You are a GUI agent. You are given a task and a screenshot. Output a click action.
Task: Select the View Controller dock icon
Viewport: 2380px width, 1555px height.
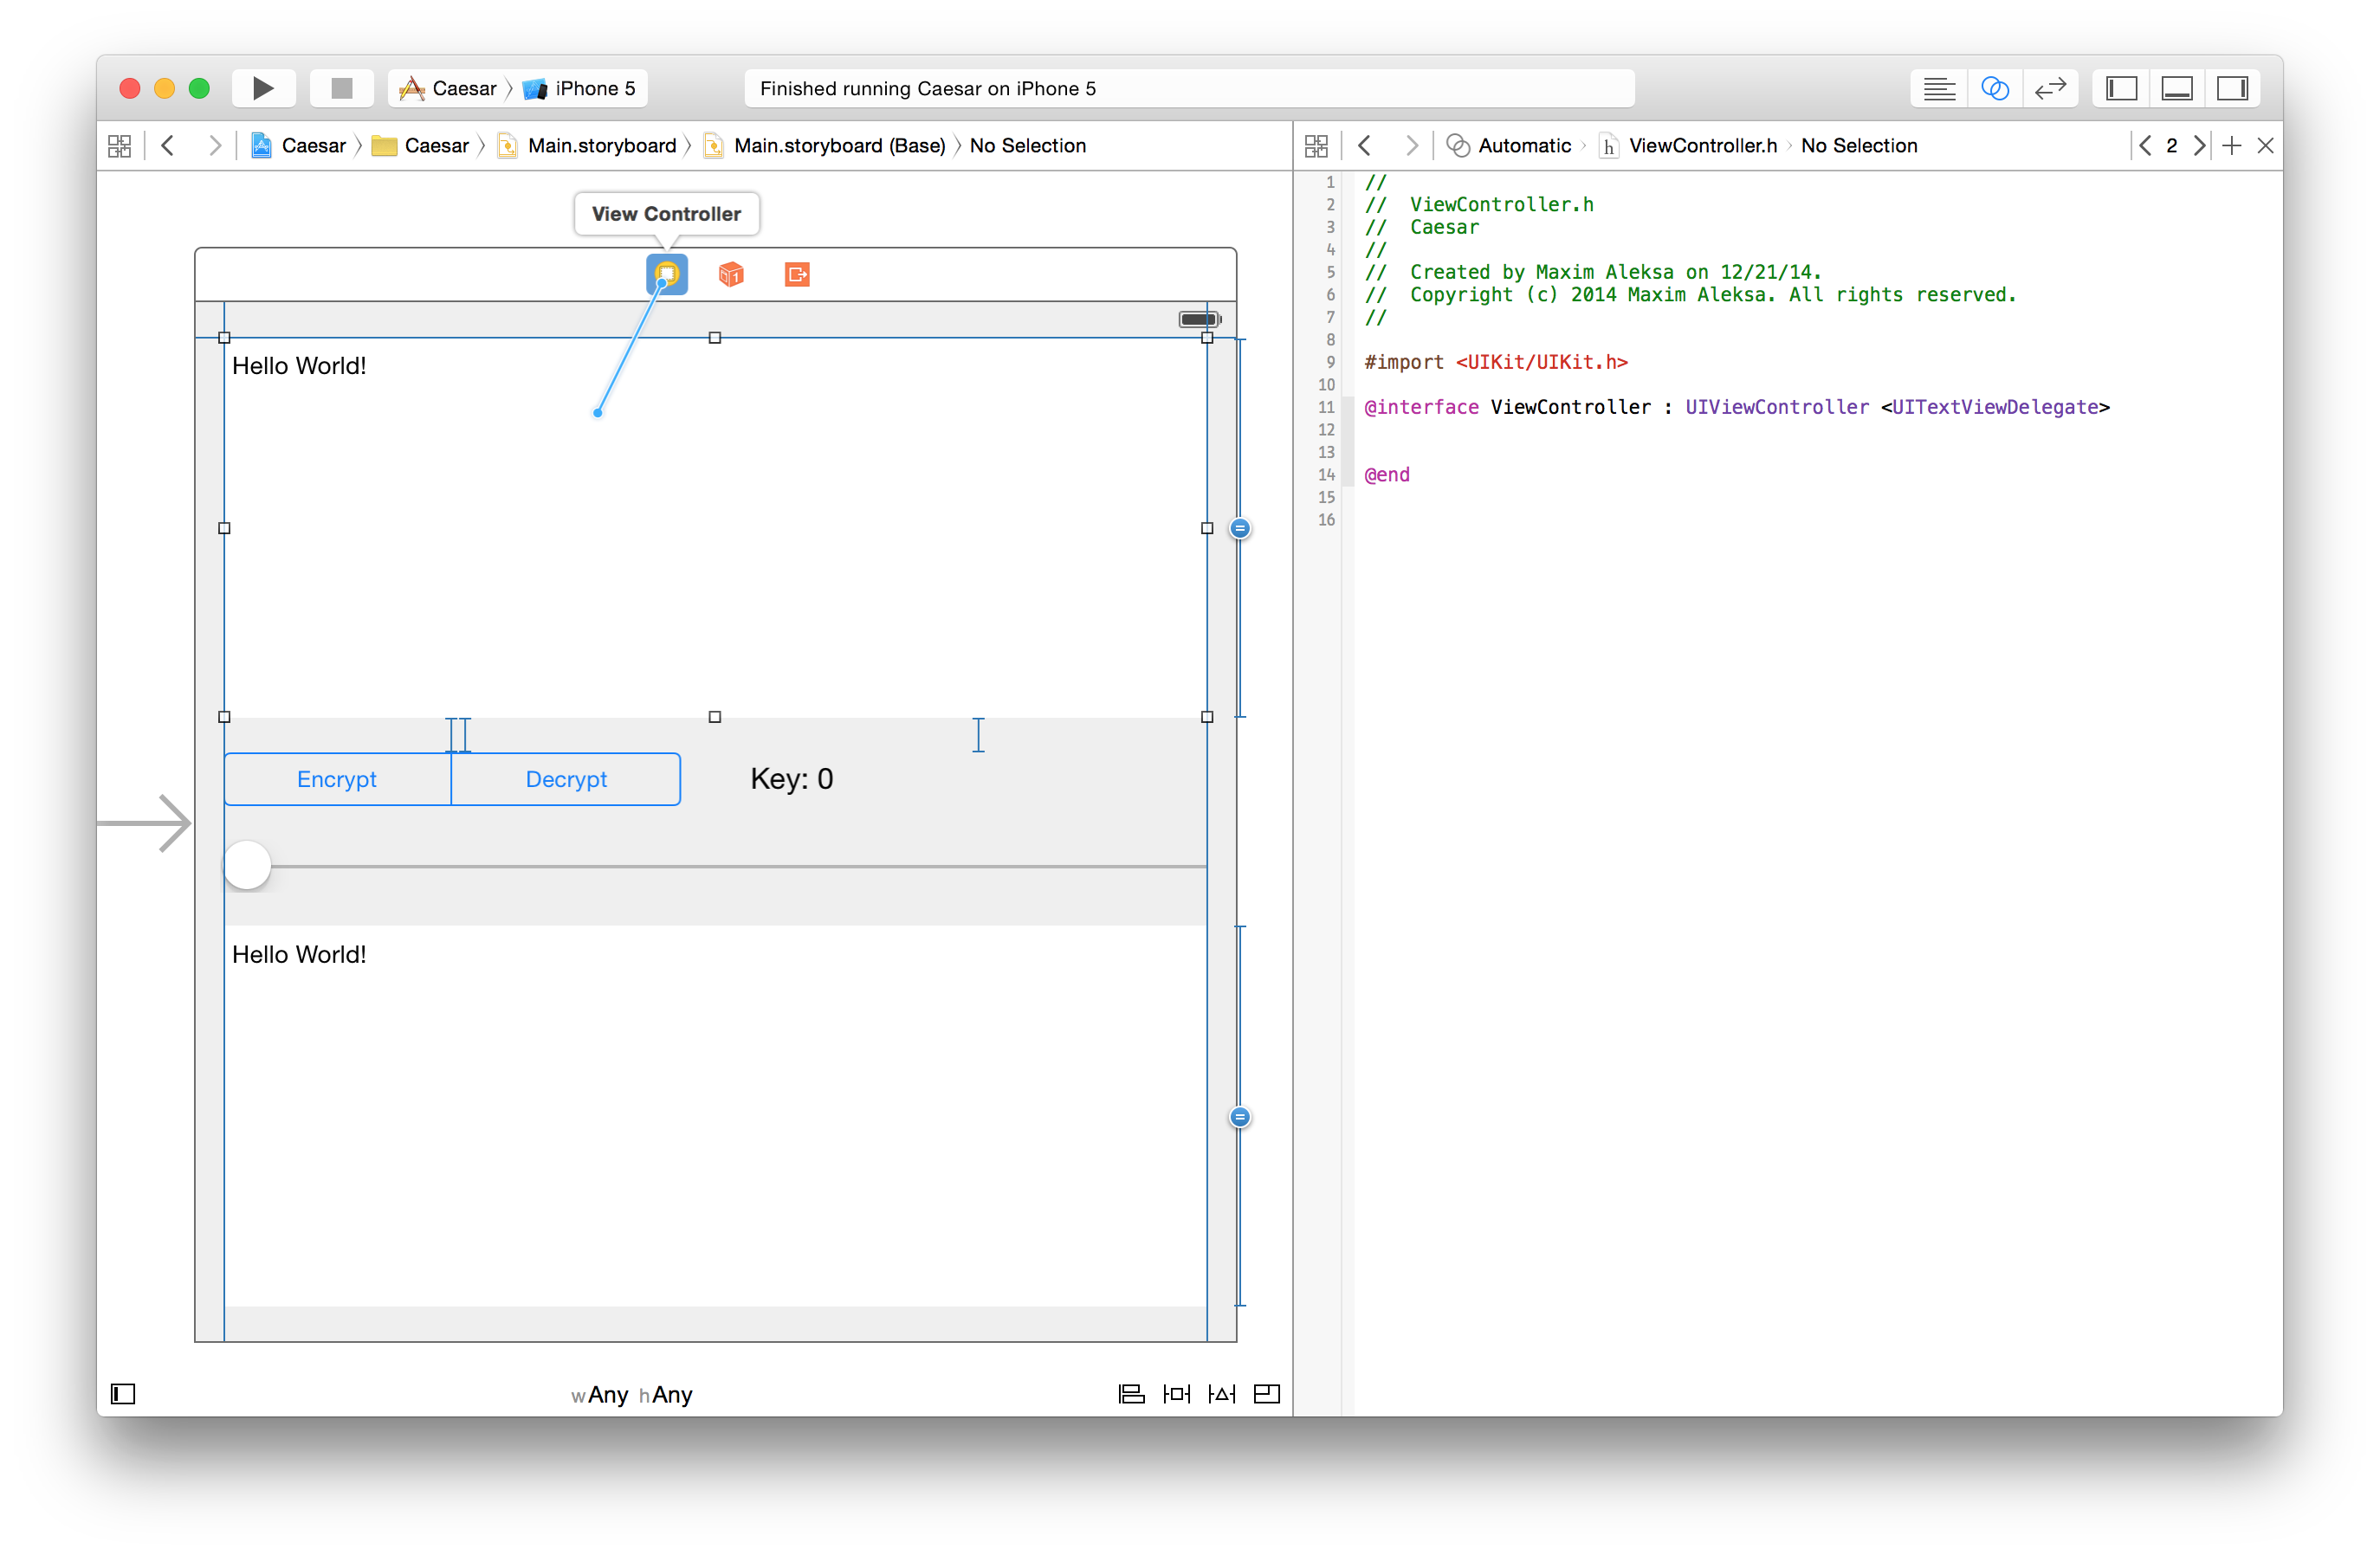(667, 274)
